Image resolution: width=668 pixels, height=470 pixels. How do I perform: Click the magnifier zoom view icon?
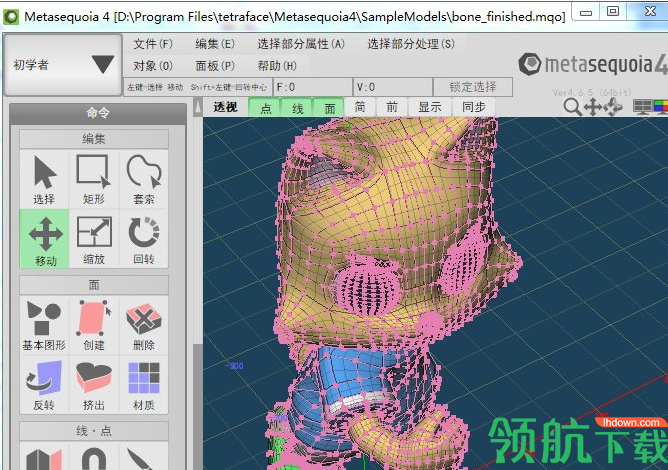click(x=572, y=107)
